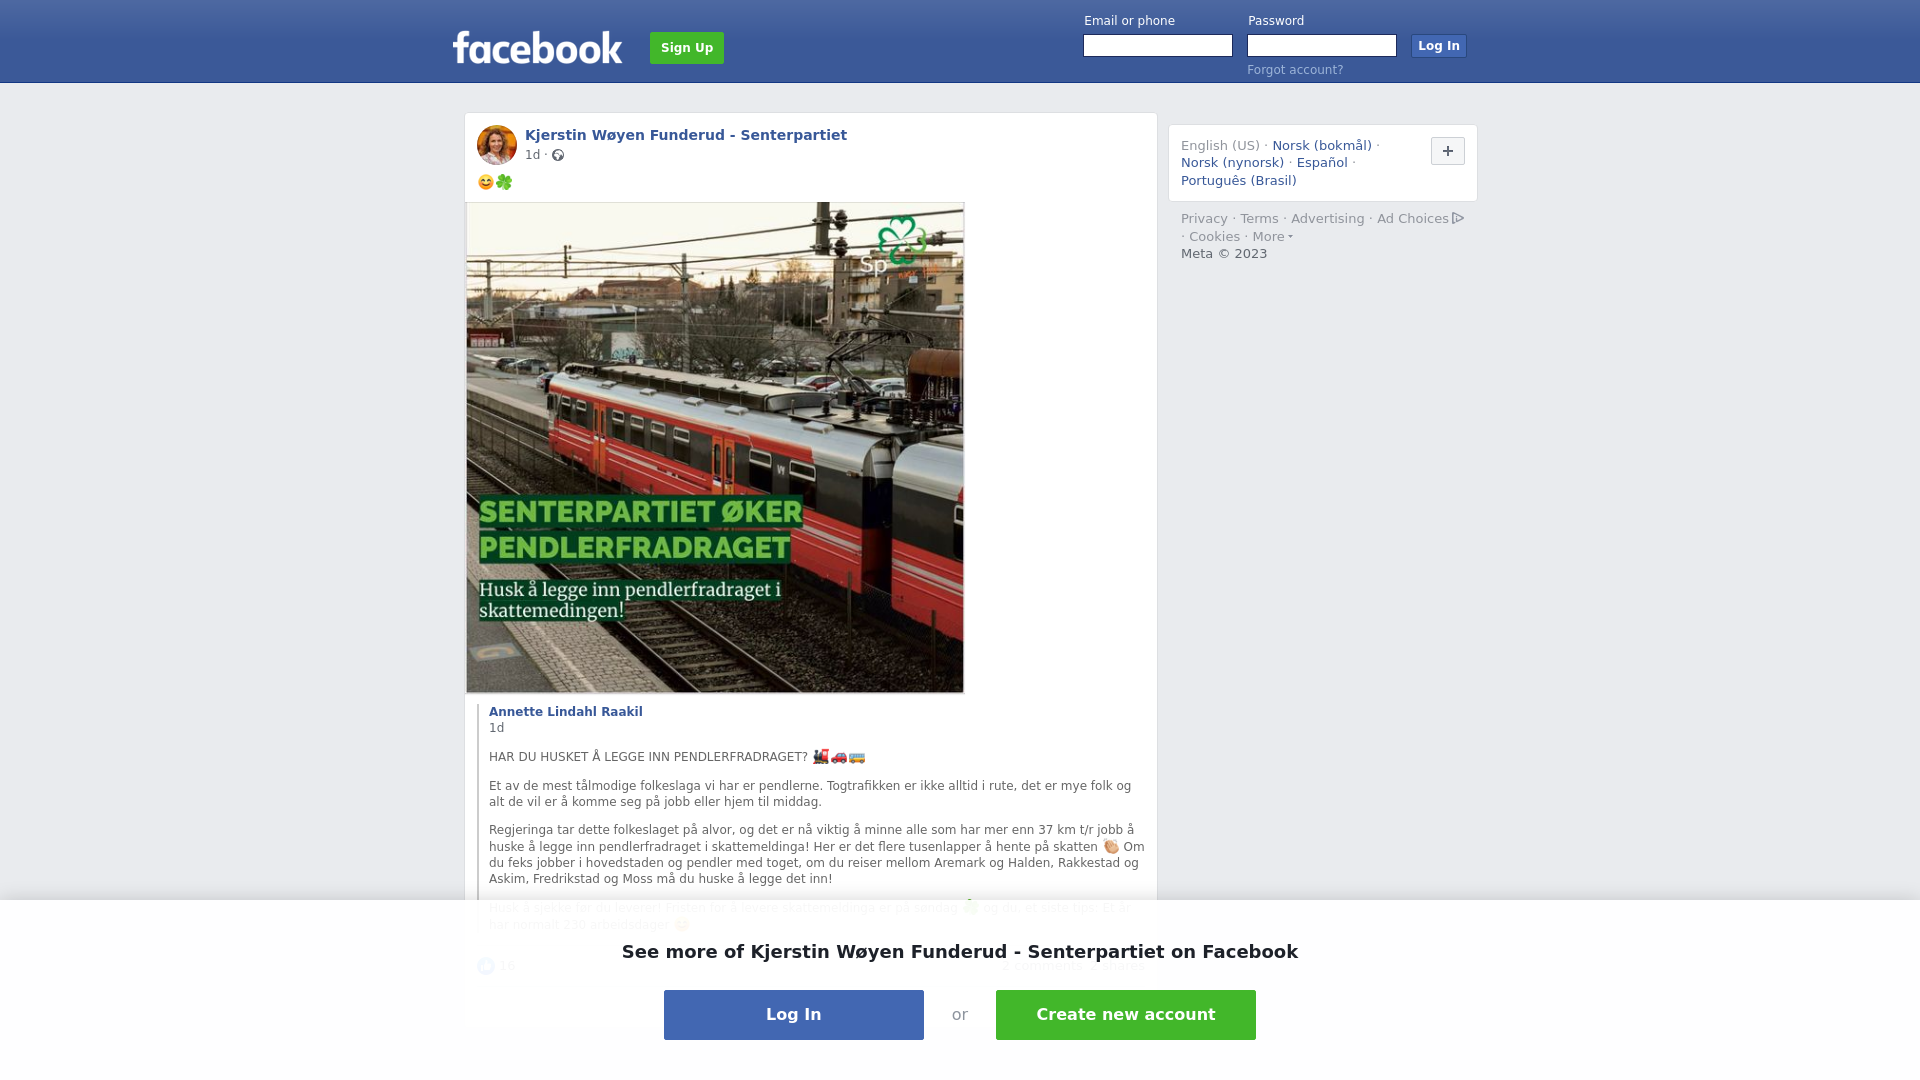
Task: Click the public globe privacy icon
Action: [558, 155]
